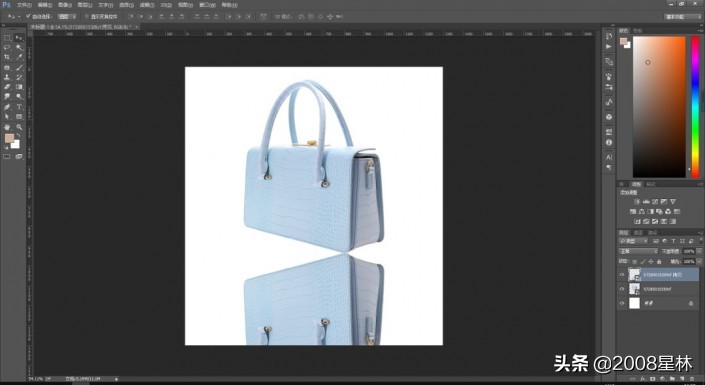Add Curves adjustment from Adjustments panel
705x385 pixels.
click(655, 201)
